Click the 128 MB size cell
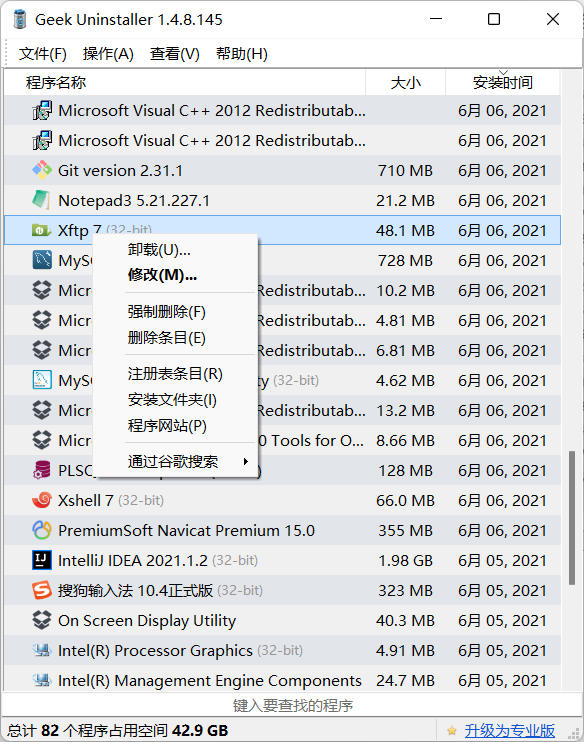Screen dimensions: 584x742 [x=405, y=470]
